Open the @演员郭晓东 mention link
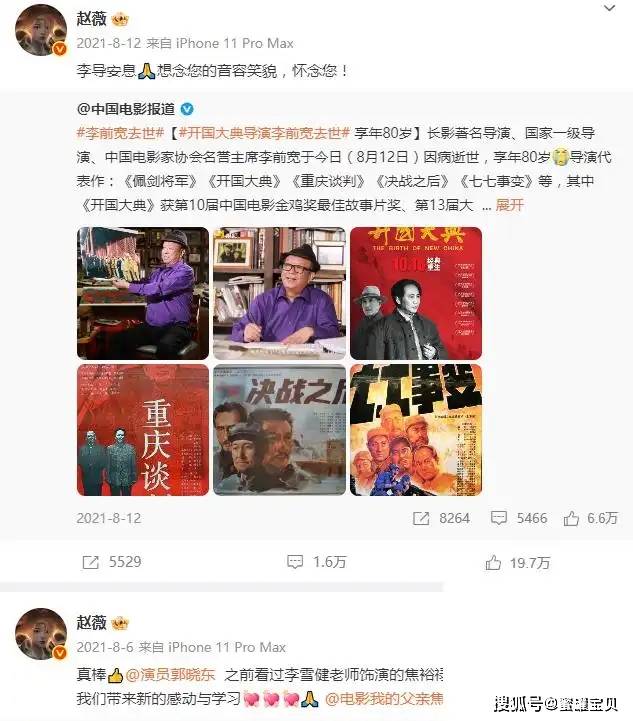 click(x=171, y=675)
